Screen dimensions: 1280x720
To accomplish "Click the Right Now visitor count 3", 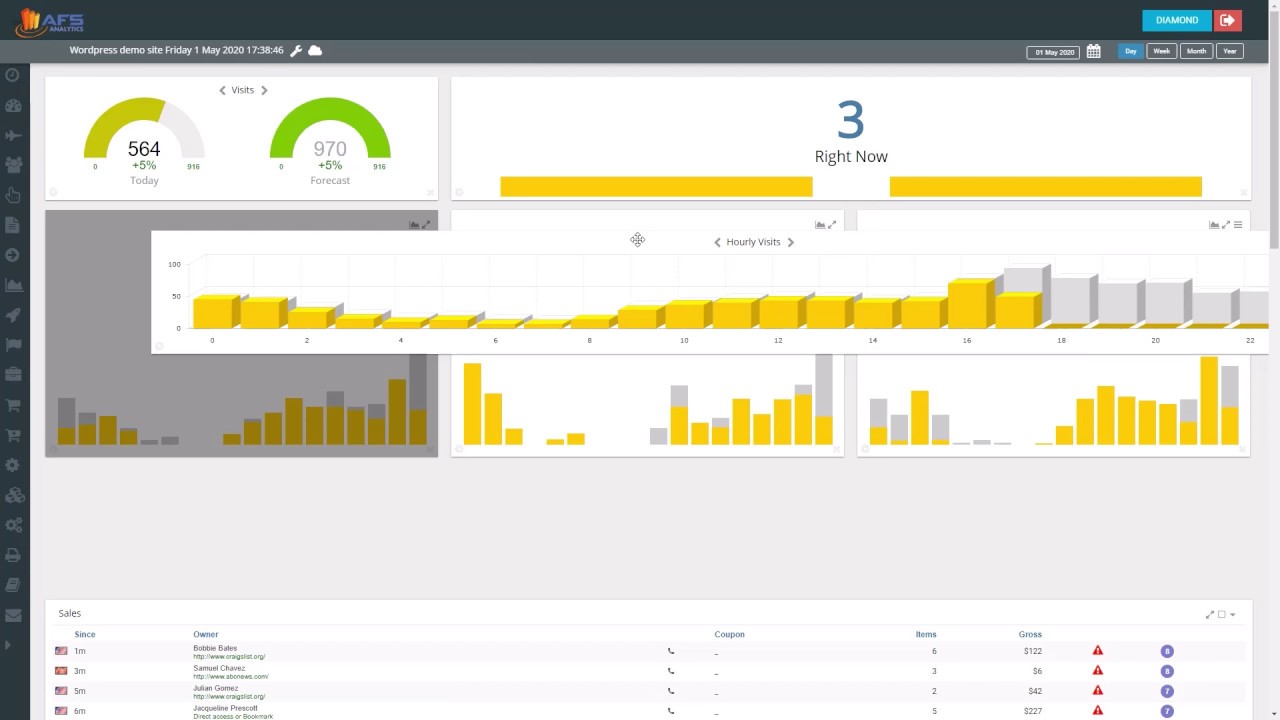I will coord(851,120).
